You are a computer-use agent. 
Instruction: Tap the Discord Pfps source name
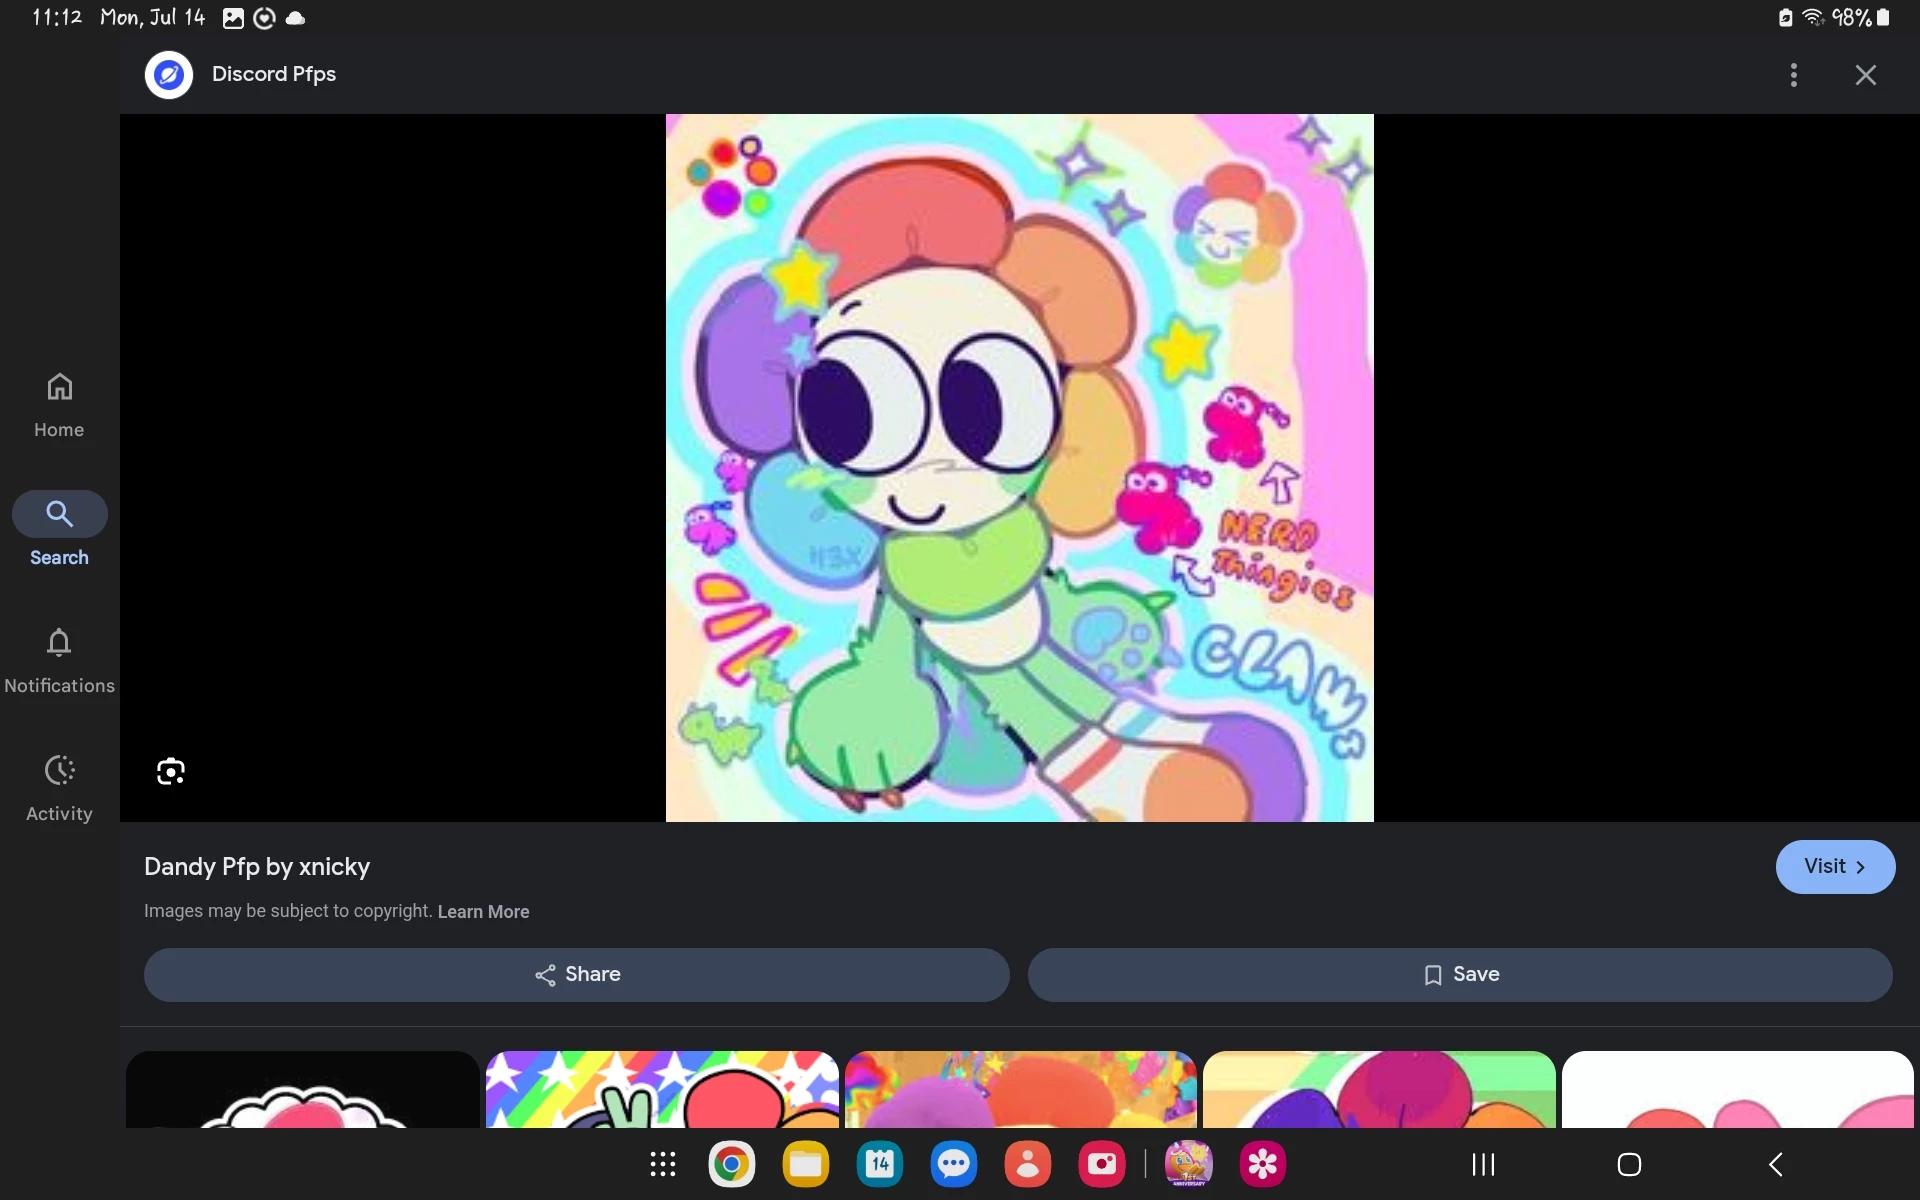[274, 75]
